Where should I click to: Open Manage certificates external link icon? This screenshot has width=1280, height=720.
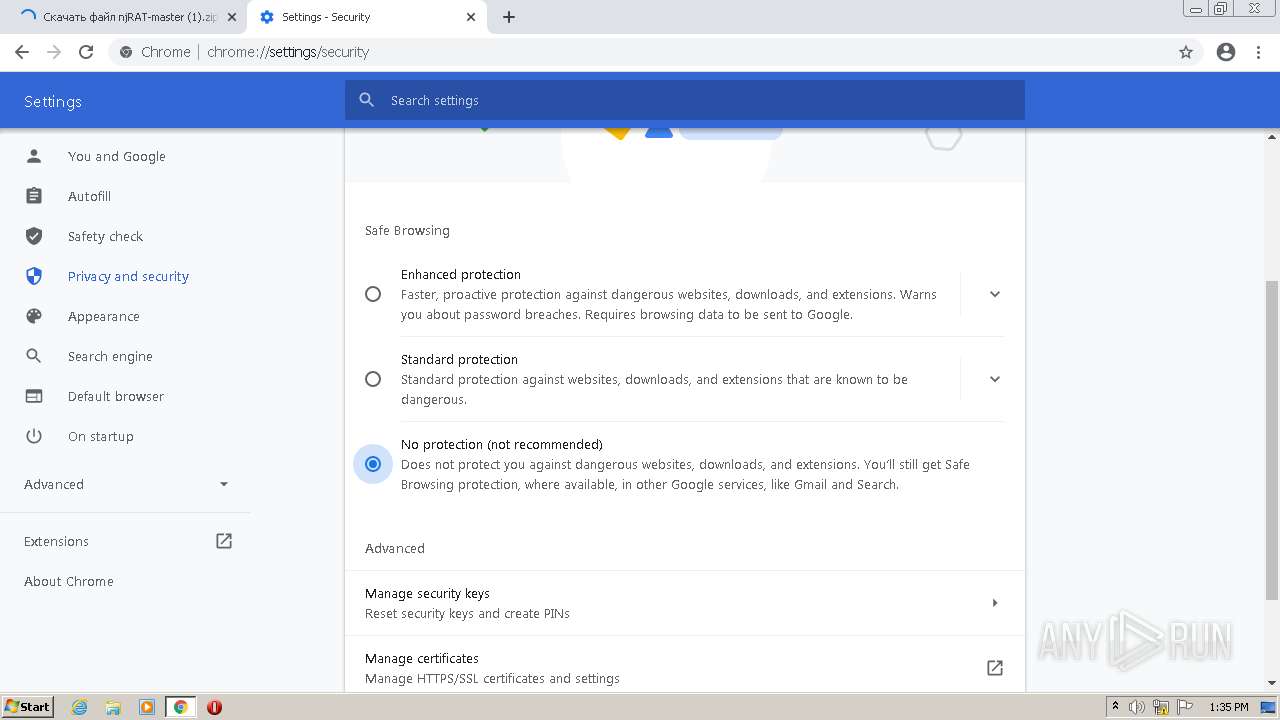995,668
